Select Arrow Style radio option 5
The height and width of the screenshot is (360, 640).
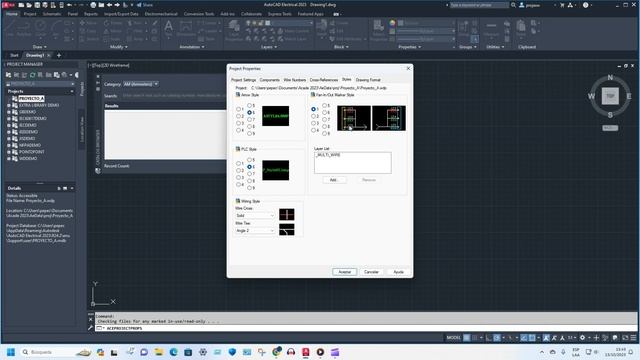[x=249, y=106]
